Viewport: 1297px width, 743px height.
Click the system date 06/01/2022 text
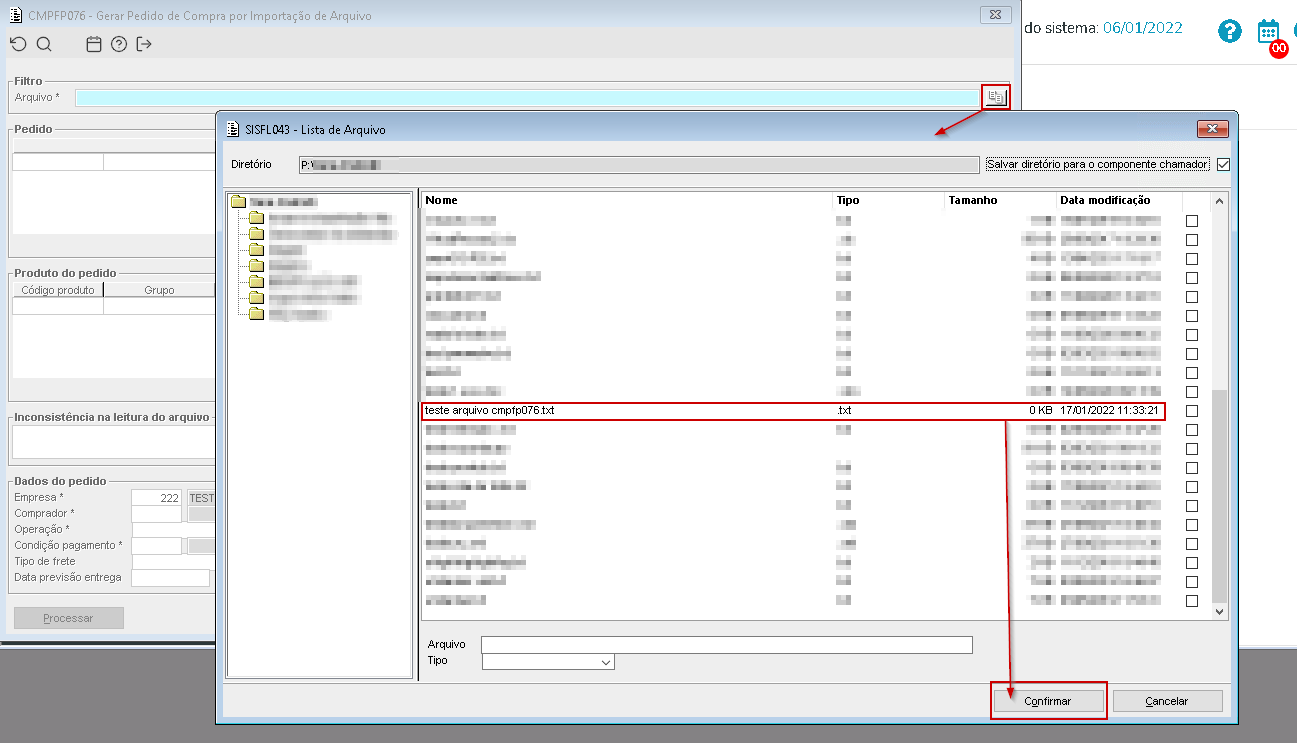point(1142,28)
